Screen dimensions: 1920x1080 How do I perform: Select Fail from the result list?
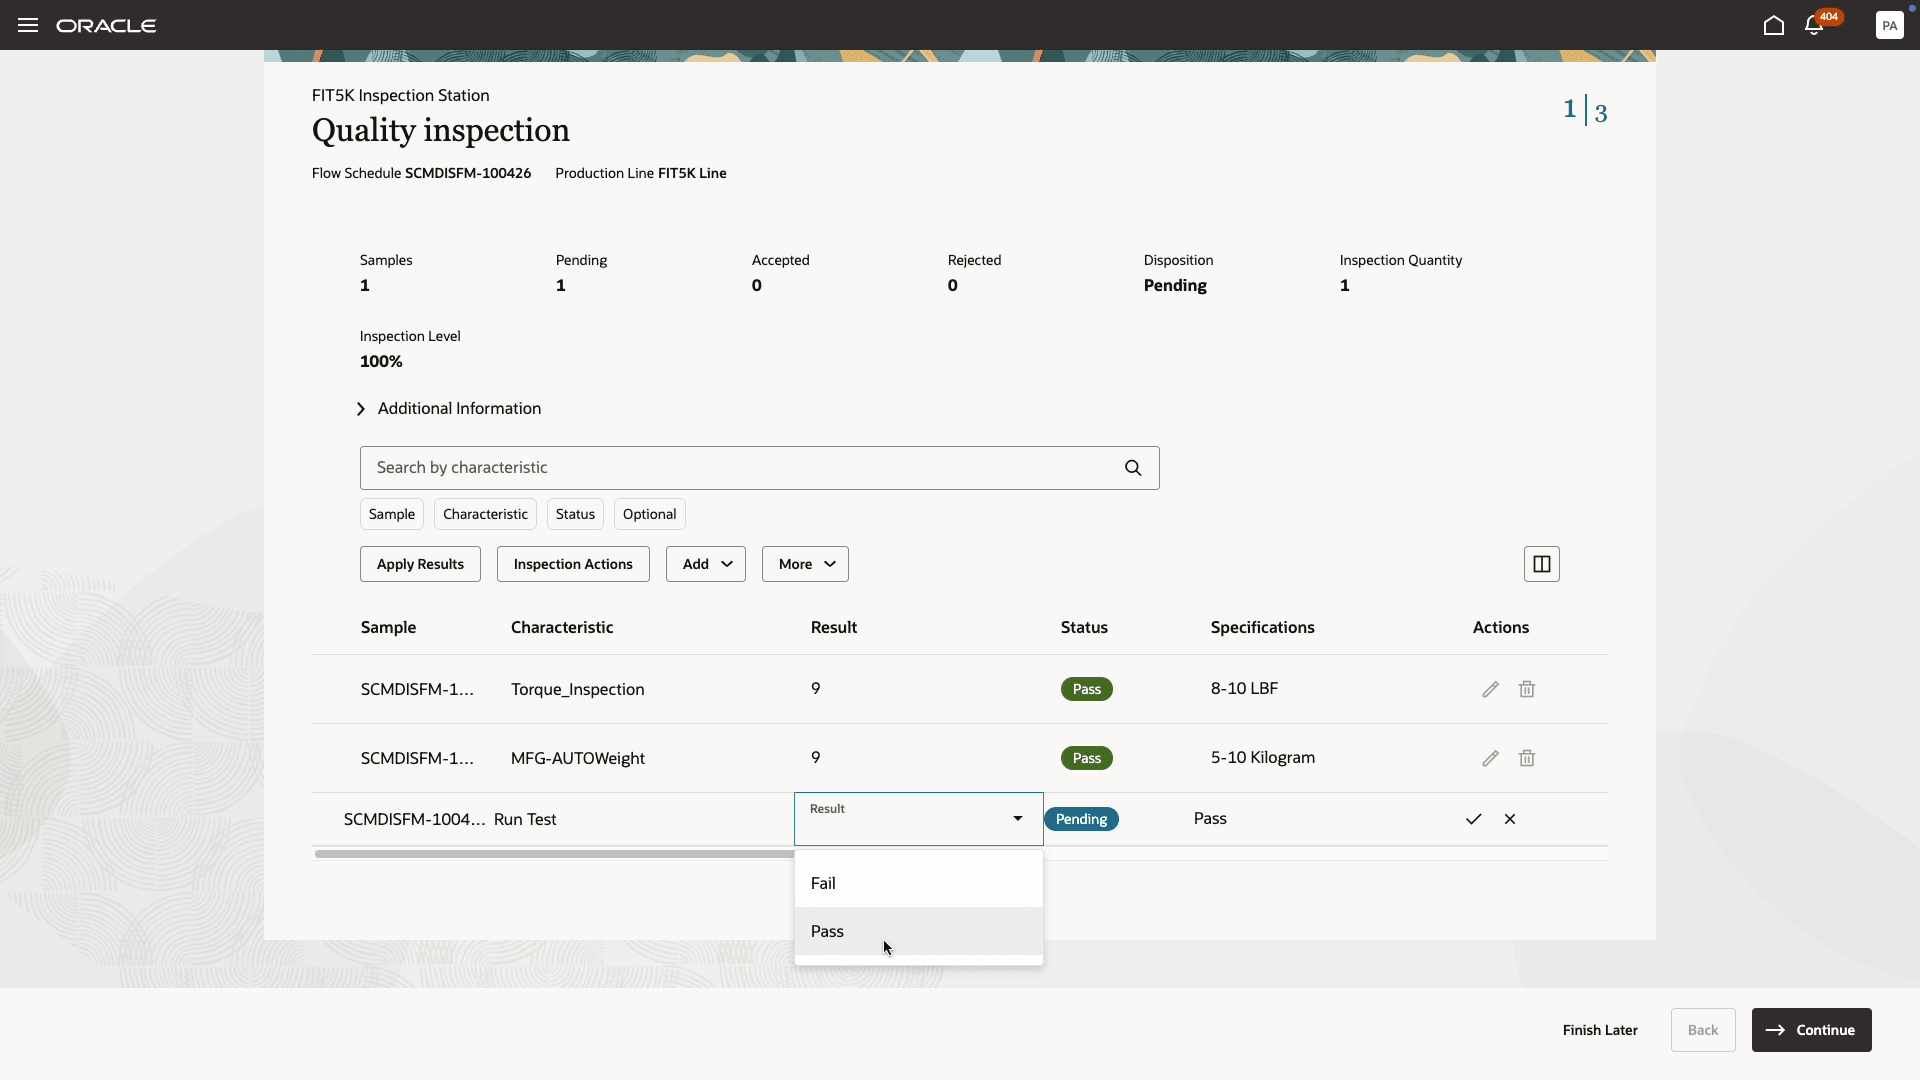[x=823, y=883]
